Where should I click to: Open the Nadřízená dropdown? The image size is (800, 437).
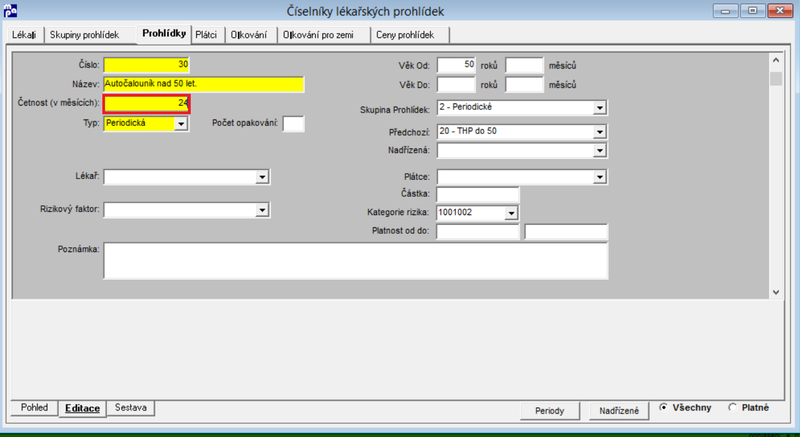[599, 150]
